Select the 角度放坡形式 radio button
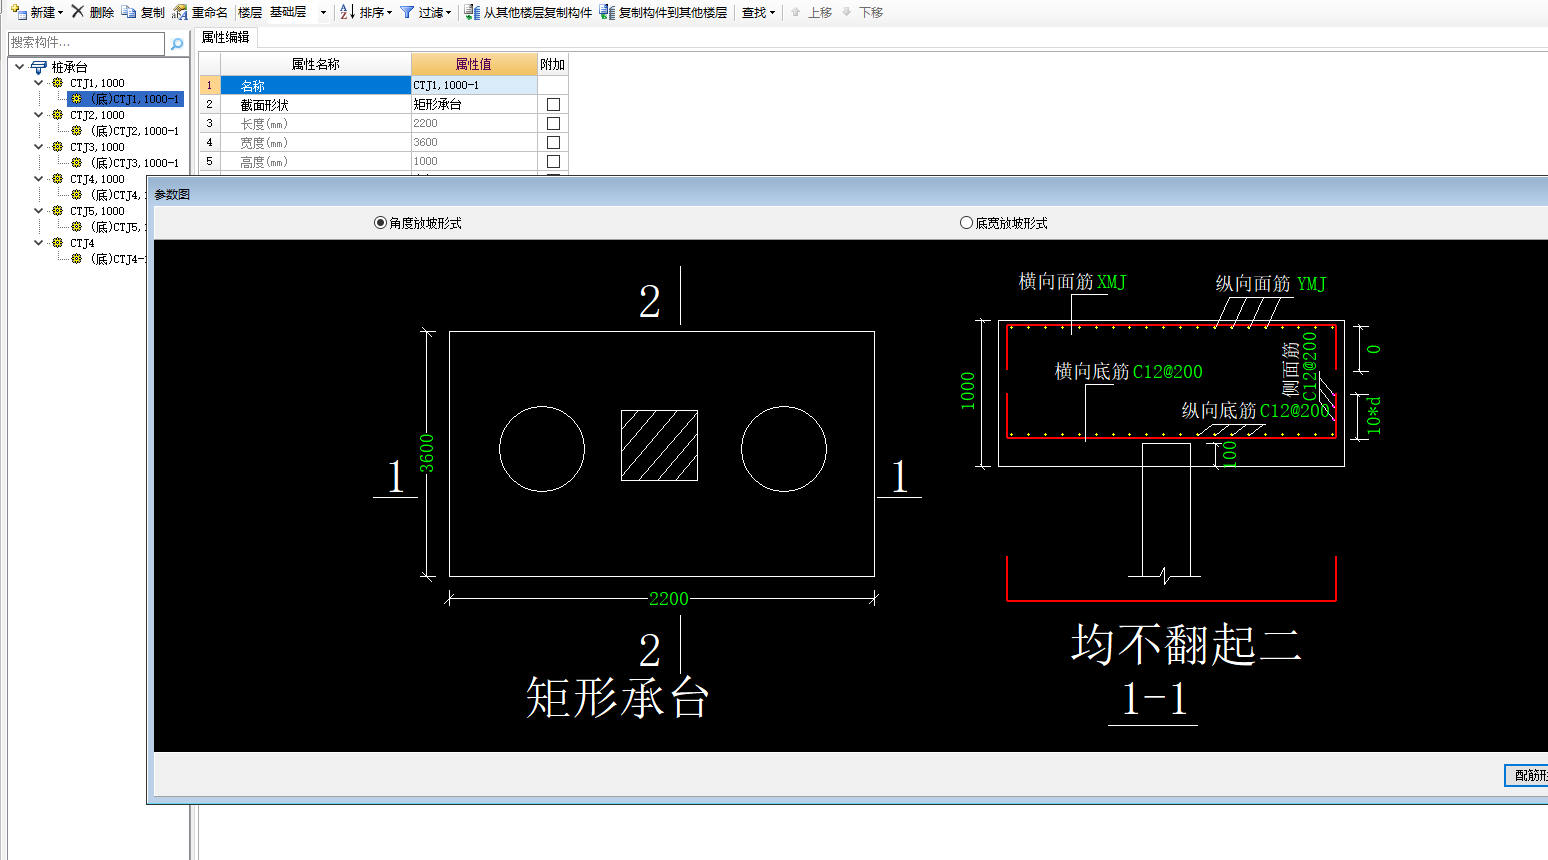Screen dimensions: 1548x860 point(380,223)
